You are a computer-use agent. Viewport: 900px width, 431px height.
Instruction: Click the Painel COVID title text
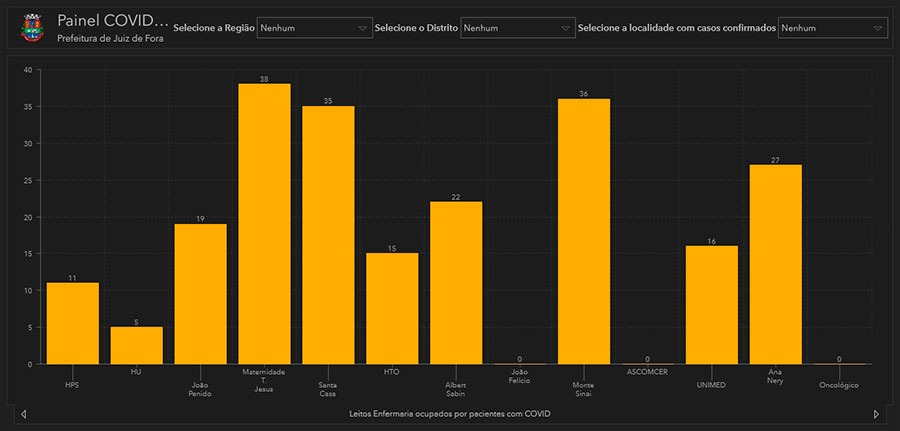pos(110,20)
